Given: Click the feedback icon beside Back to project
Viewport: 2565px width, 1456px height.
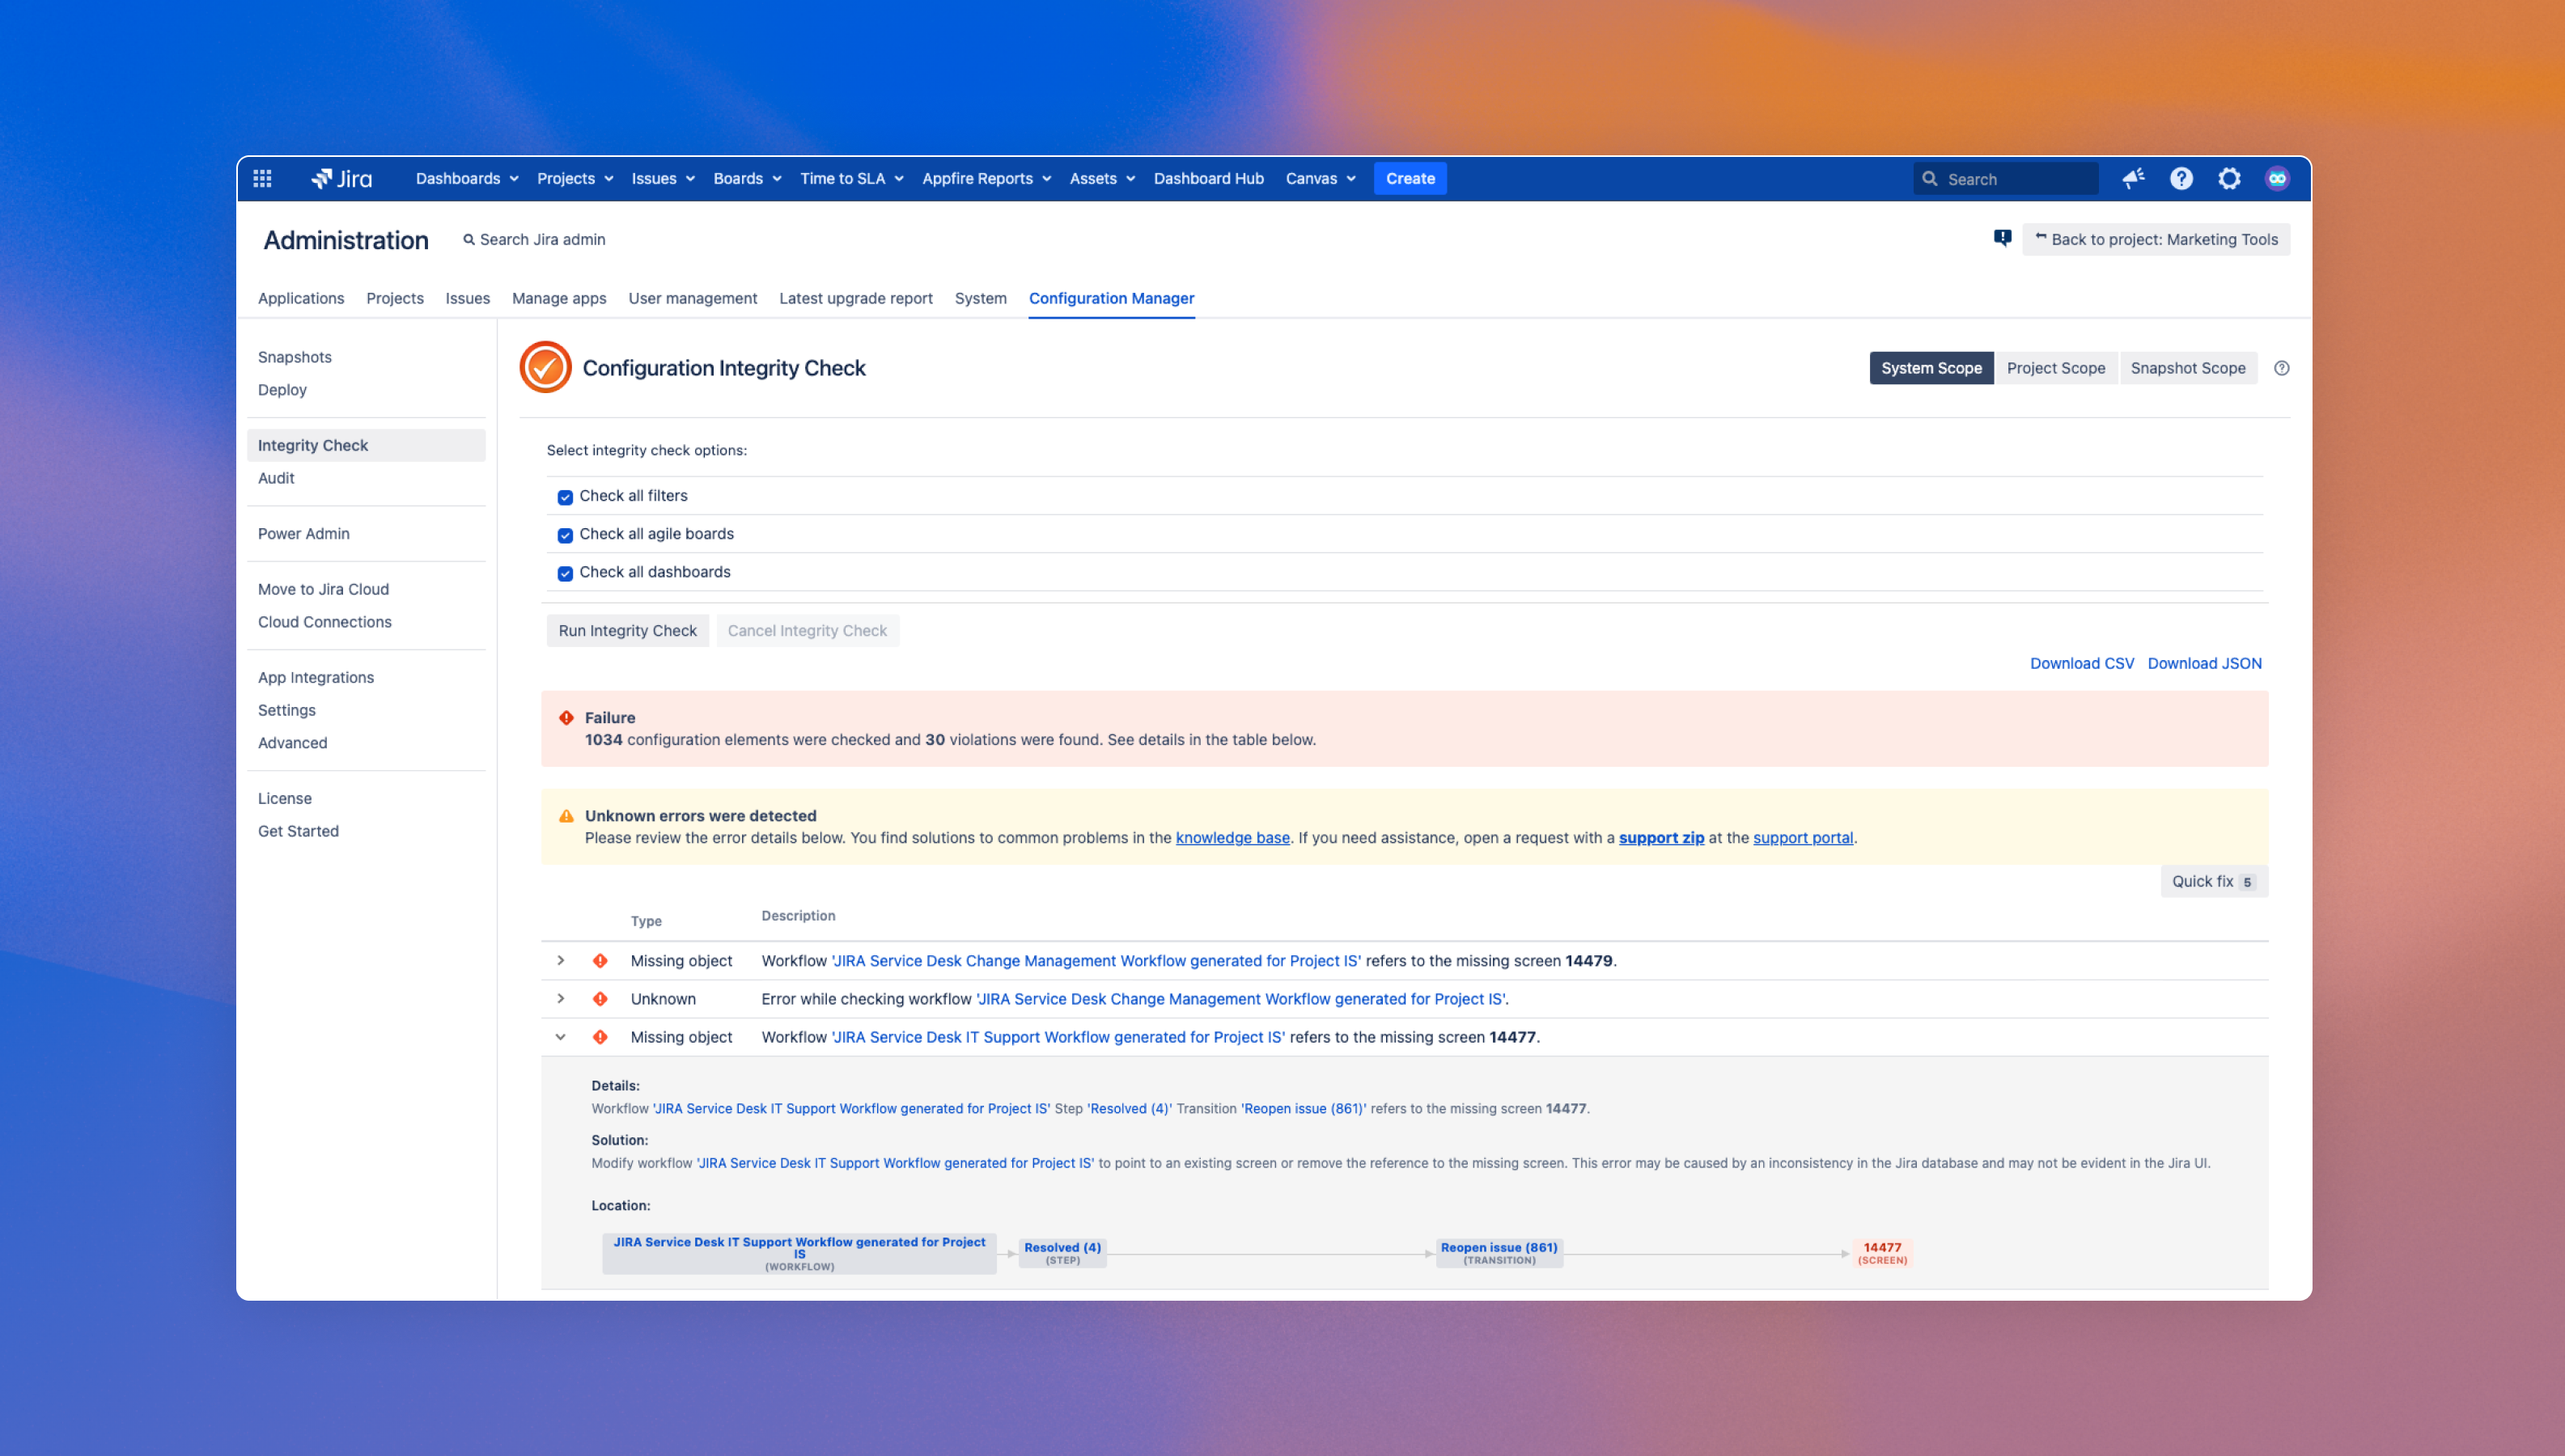Looking at the screenshot, I should [x=2002, y=238].
